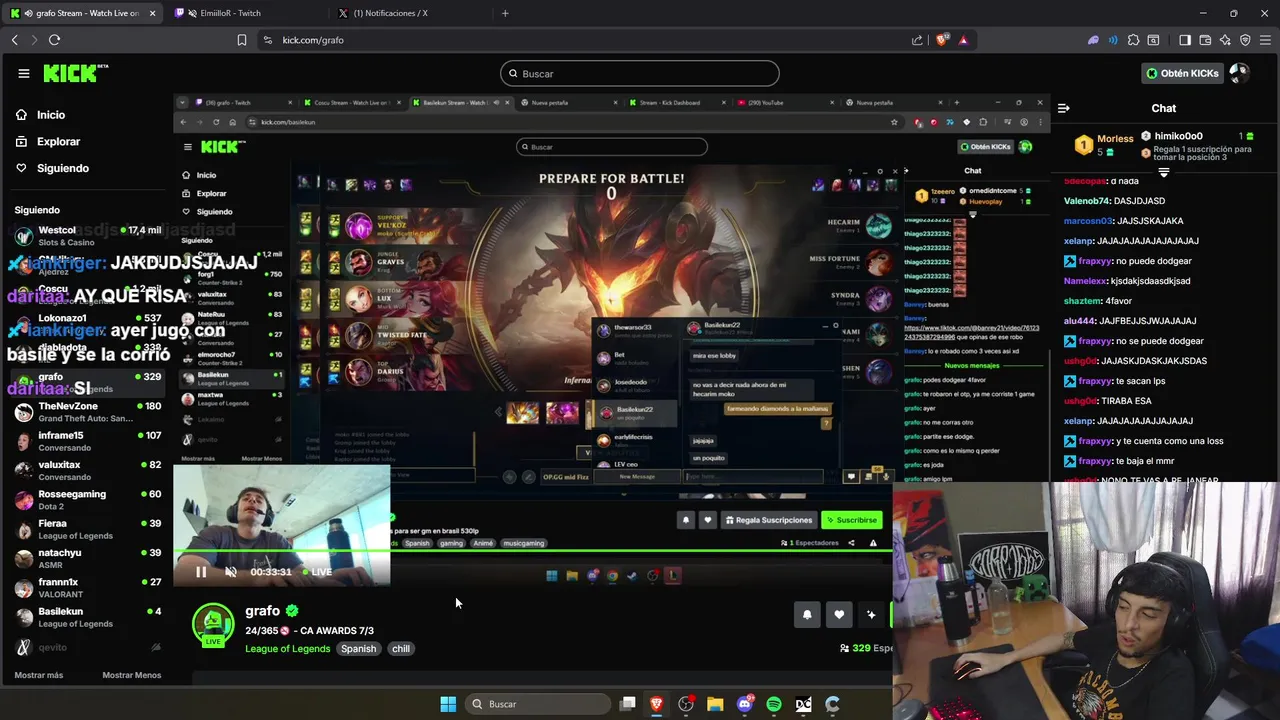
Task: Click the Brave Rewards triangle icon
Action: tap(963, 40)
